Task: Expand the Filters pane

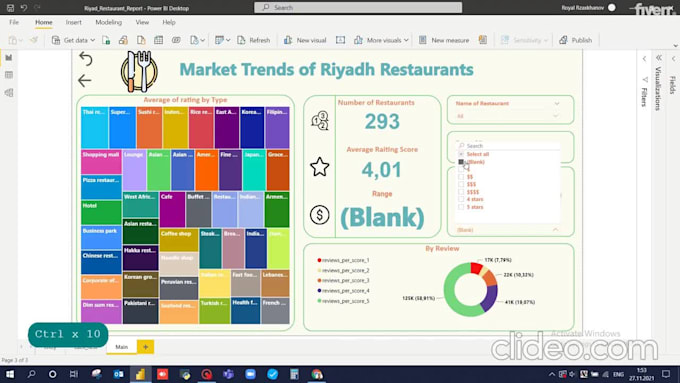Action: click(x=644, y=59)
